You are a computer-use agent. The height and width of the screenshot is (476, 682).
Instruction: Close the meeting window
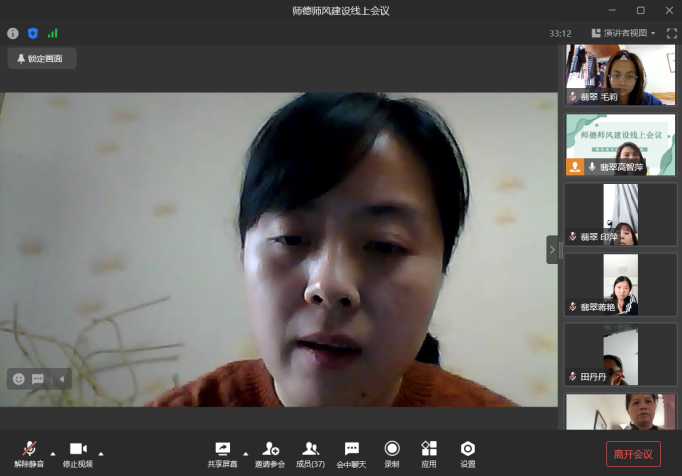pyautogui.click(x=669, y=10)
